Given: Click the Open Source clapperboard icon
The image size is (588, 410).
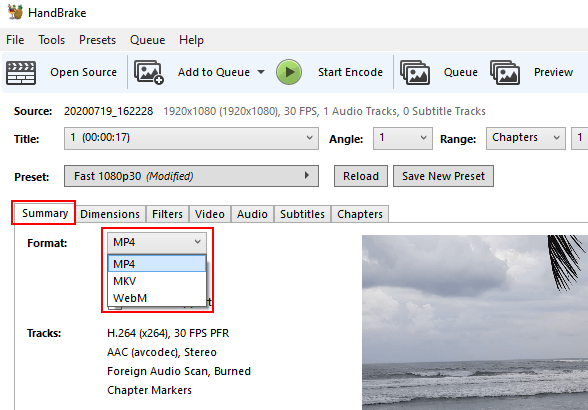Looking at the screenshot, I should [21, 72].
